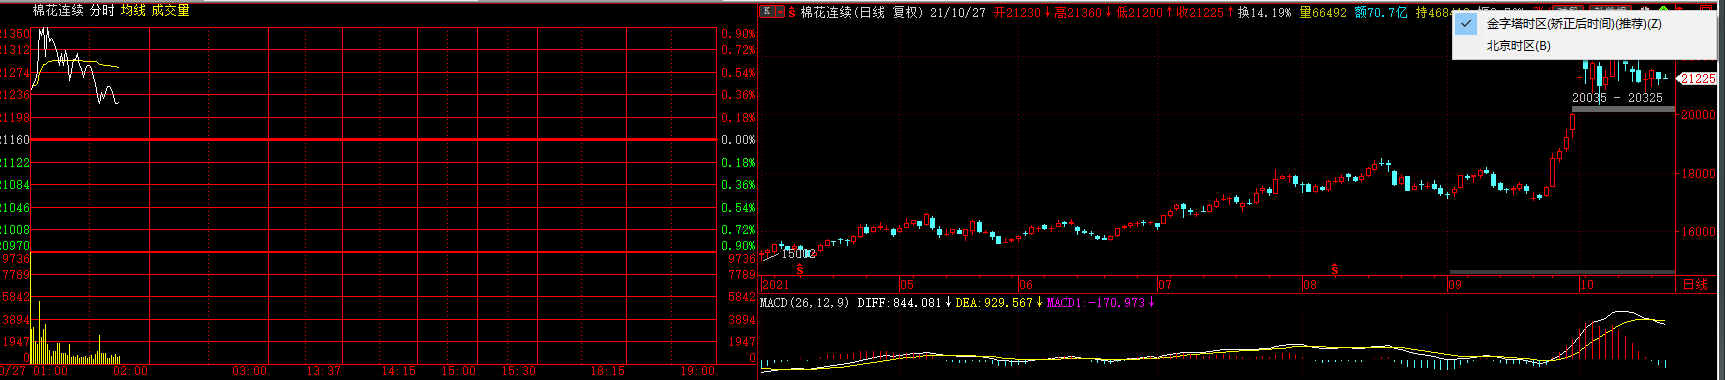Click the 07 month label on the timeline
The height and width of the screenshot is (380, 1725).
click(1164, 285)
